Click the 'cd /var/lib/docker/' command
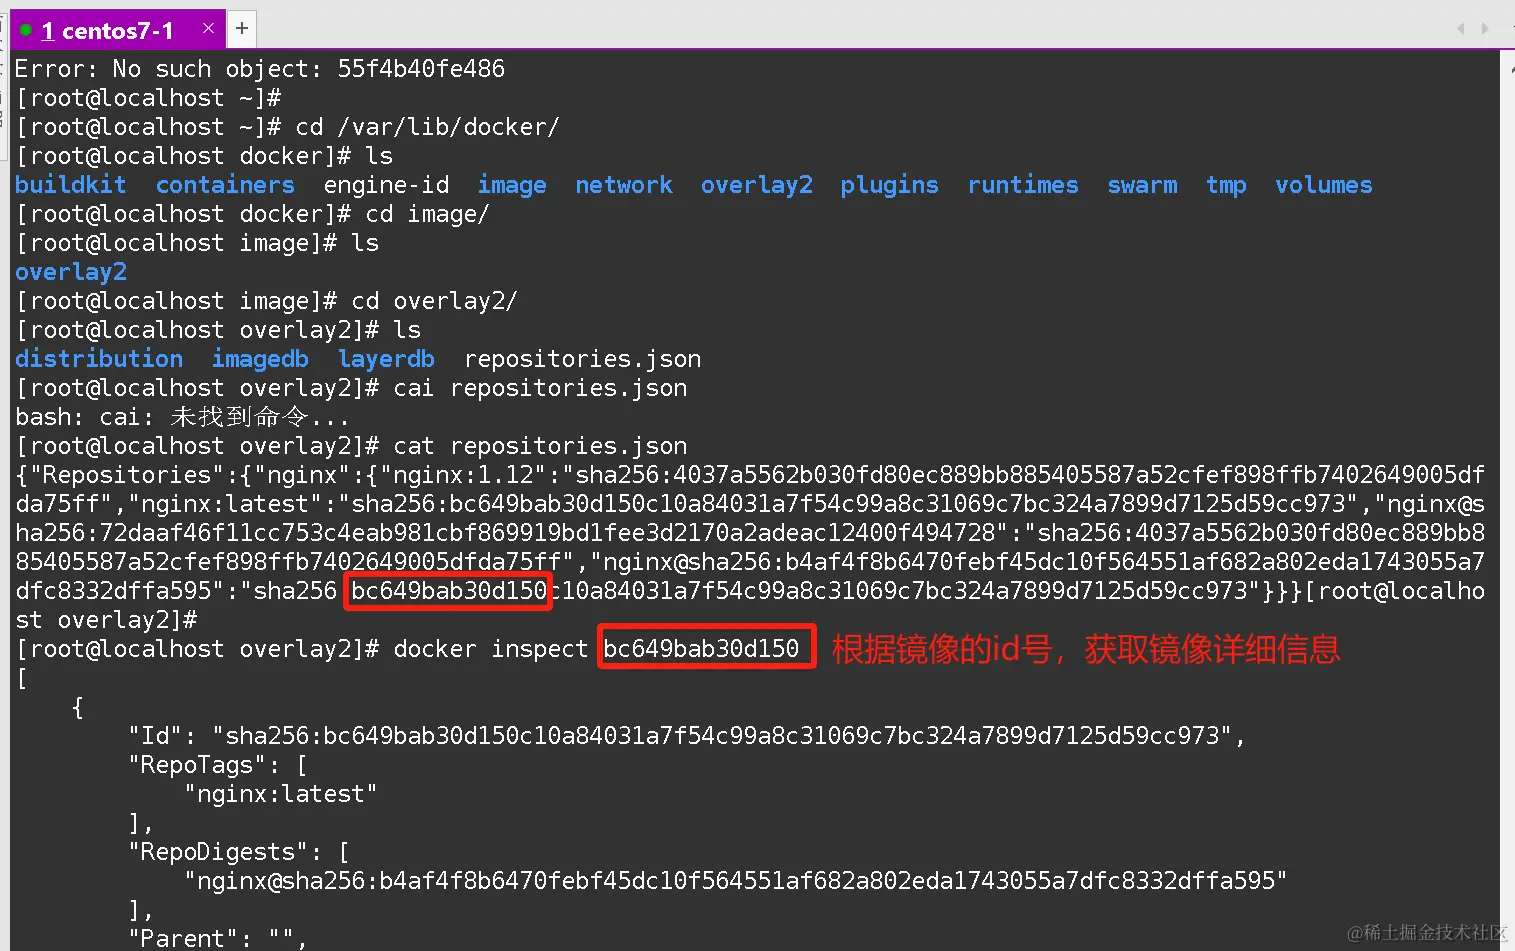 click(x=427, y=127)
